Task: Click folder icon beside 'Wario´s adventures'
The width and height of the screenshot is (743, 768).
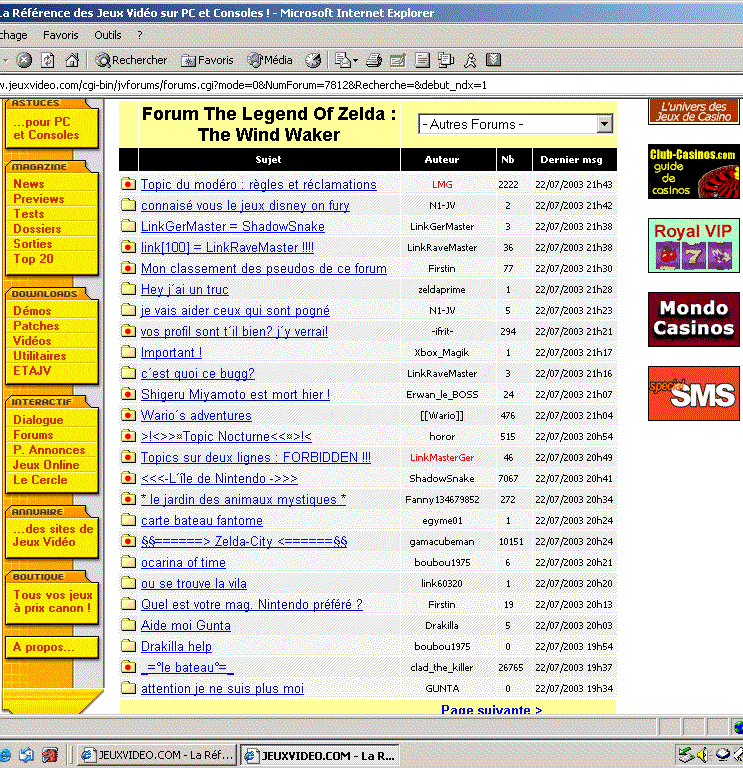Action: coord(128,415)
